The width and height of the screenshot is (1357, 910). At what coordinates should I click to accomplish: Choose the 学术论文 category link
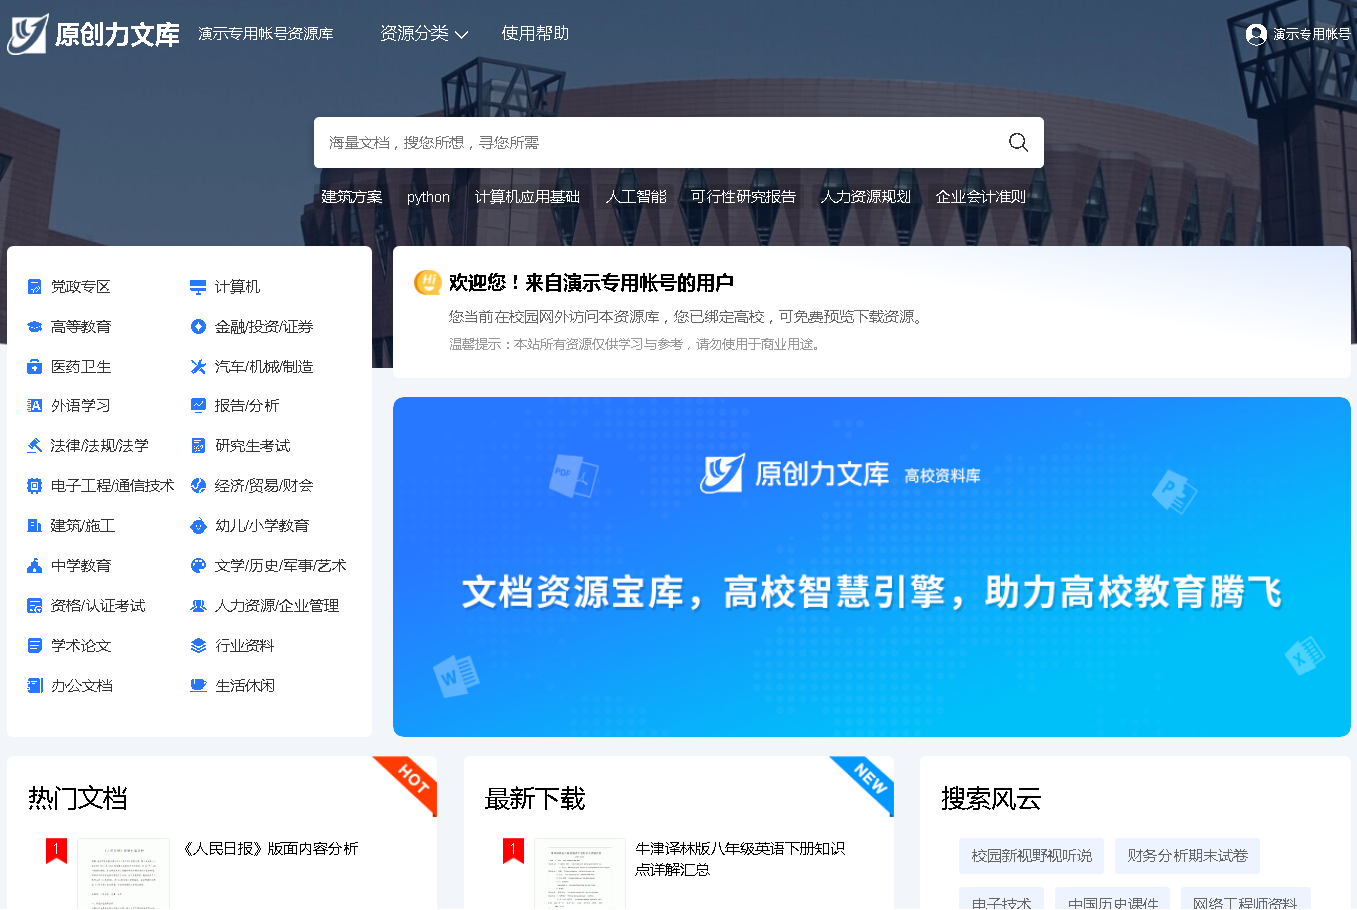coord(80,646)
